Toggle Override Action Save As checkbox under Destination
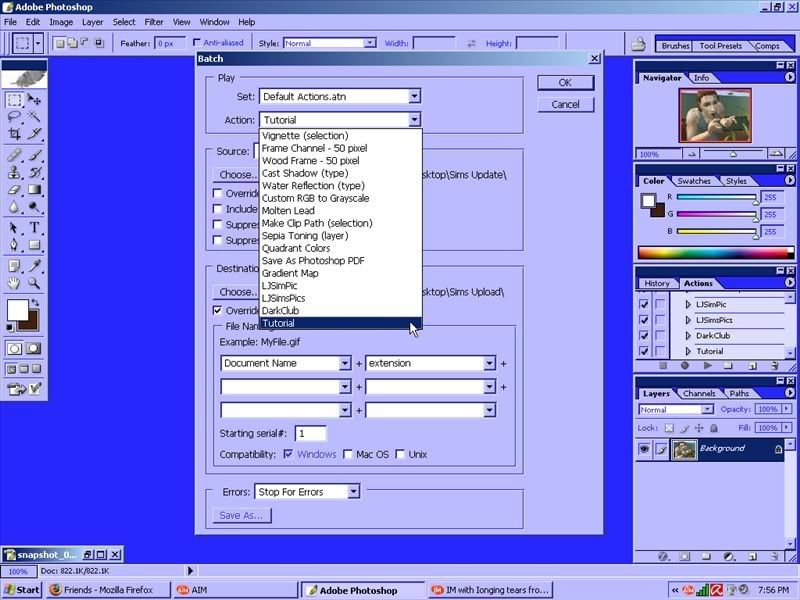This screenshot has width=800, height=600. point(218,310)
